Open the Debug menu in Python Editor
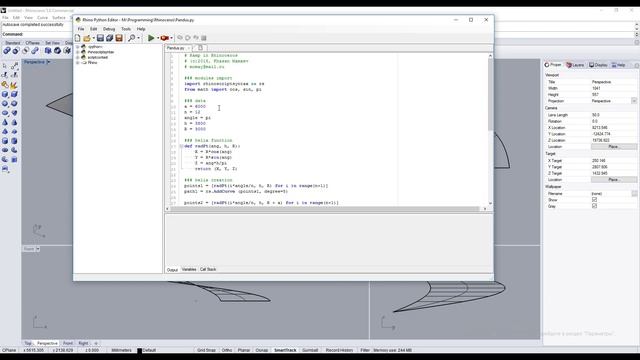Viewport: 640px width, 360px height. pos(109,29)
